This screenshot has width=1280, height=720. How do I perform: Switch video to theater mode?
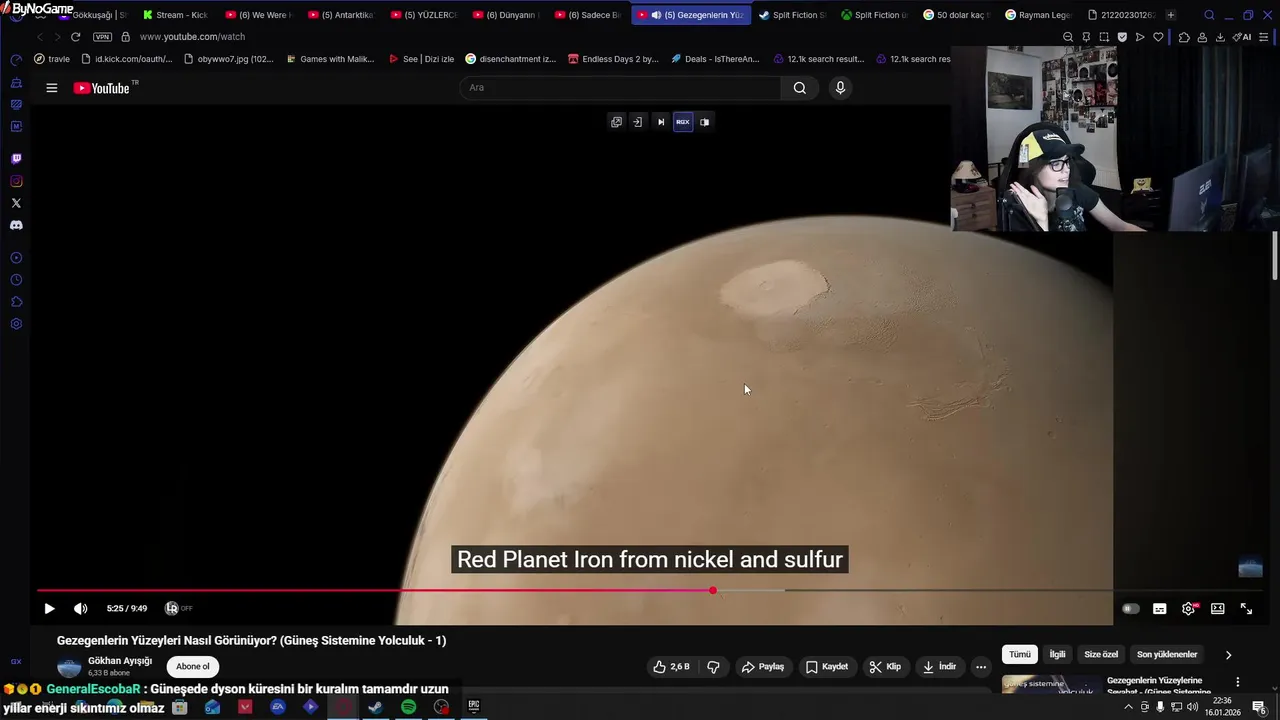coord(1217,608)
